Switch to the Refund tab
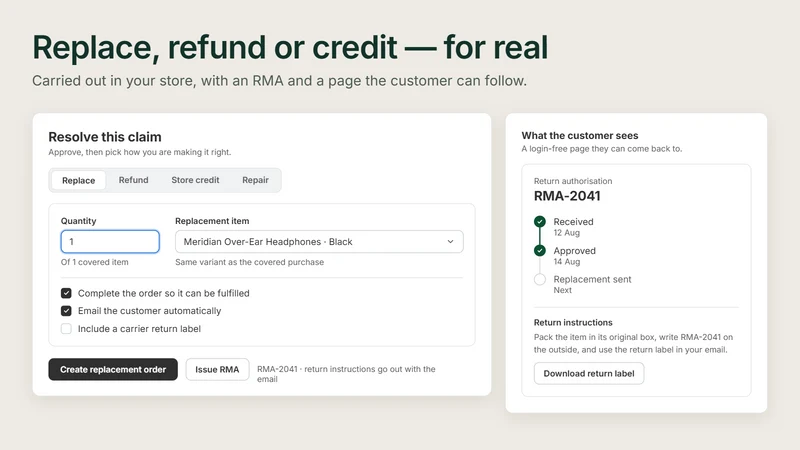Viewport: 800px width, 450px height. pyautogui.click(x=134, y=180)
